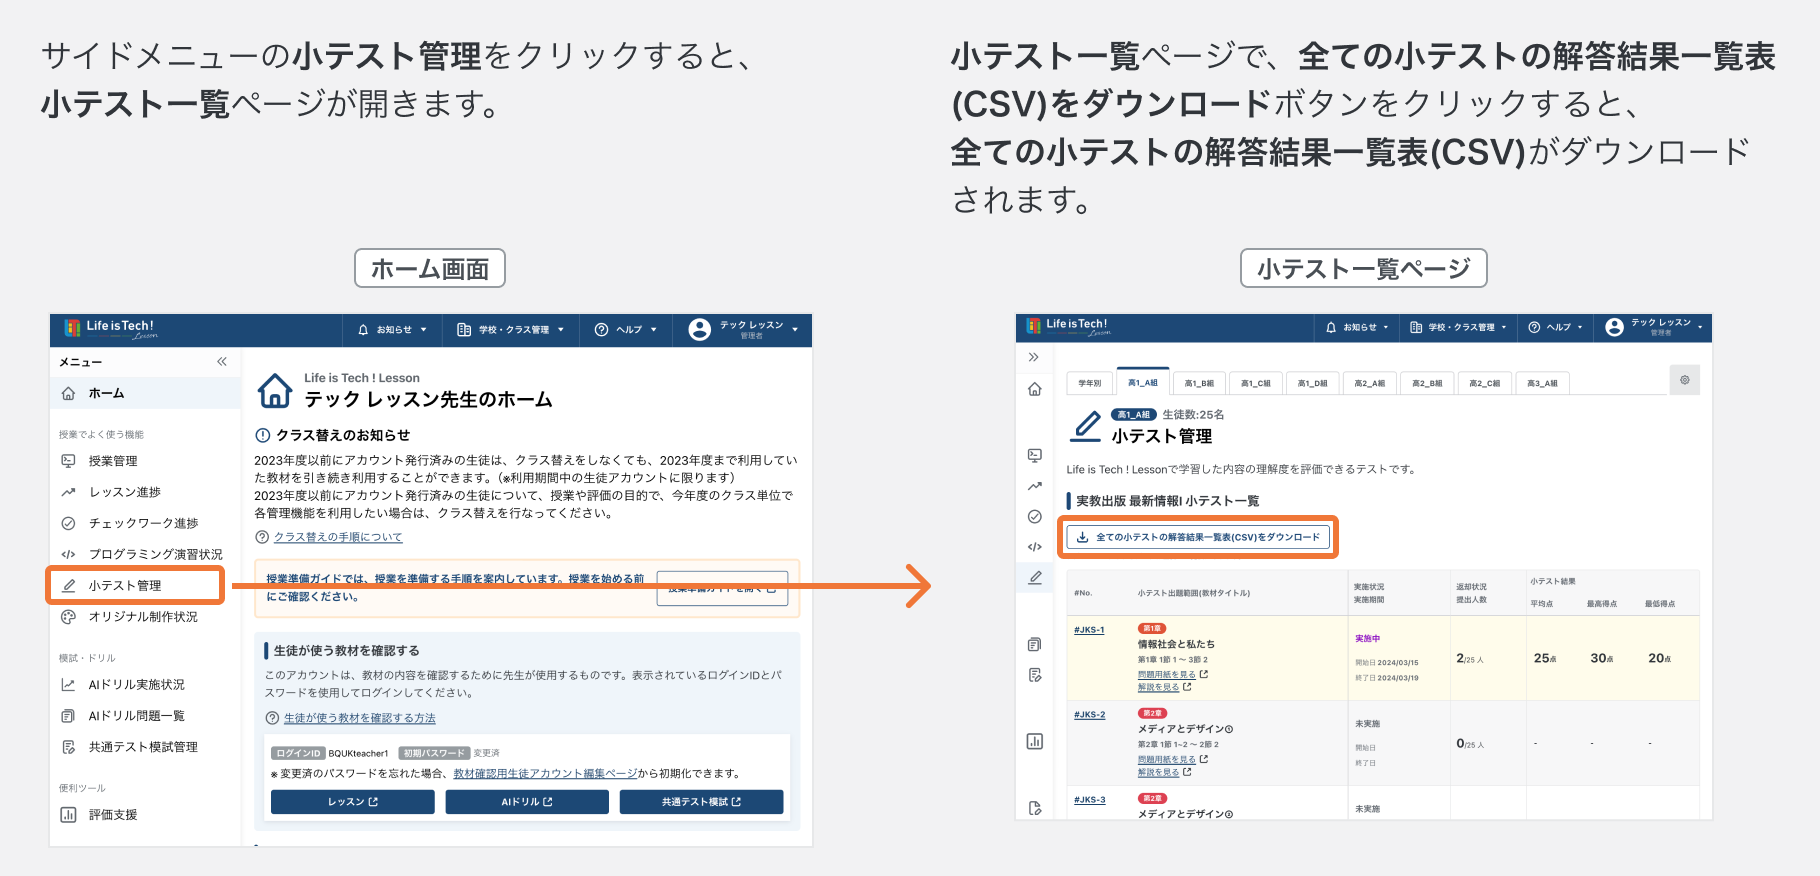The image size is (1820, 876).
Task: Expand 学校・クラス管理 dropdown on quiz list page
Action: pyautogui.click(x=1458, y=327)
